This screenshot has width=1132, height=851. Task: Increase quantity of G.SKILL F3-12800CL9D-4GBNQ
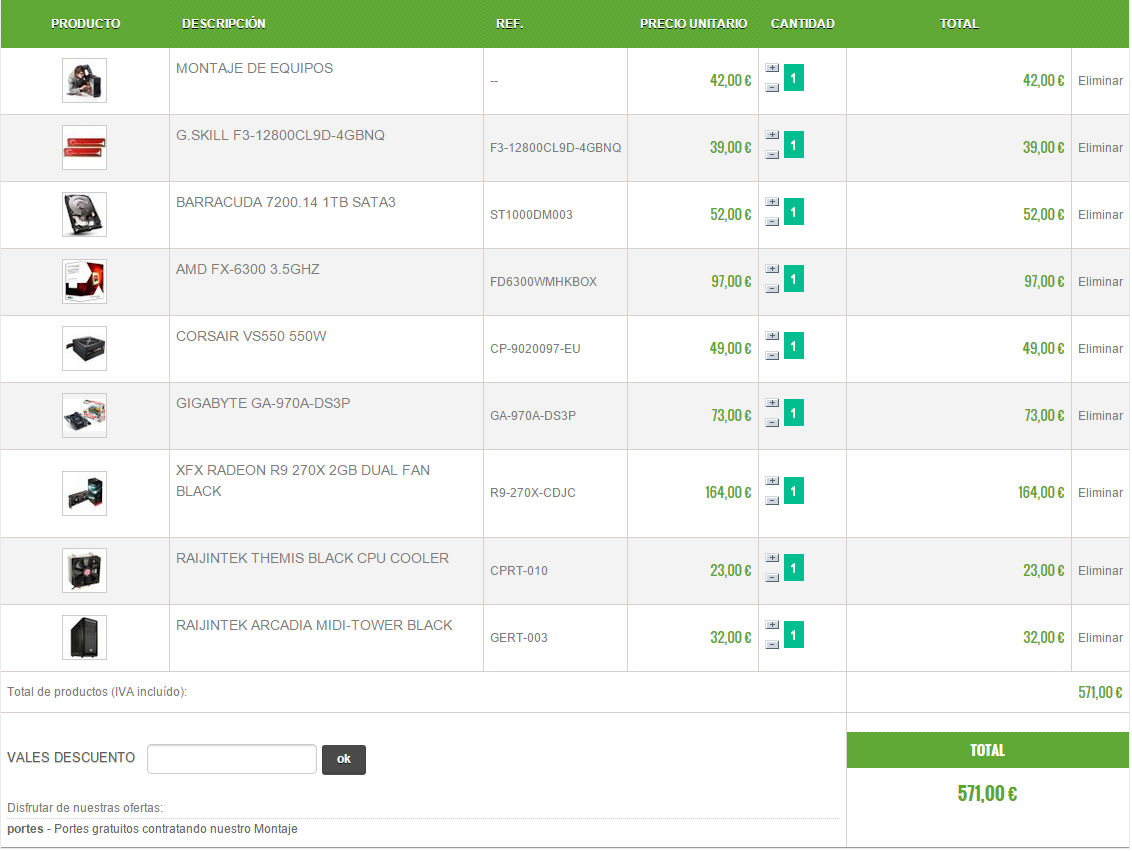click(772, 135)
